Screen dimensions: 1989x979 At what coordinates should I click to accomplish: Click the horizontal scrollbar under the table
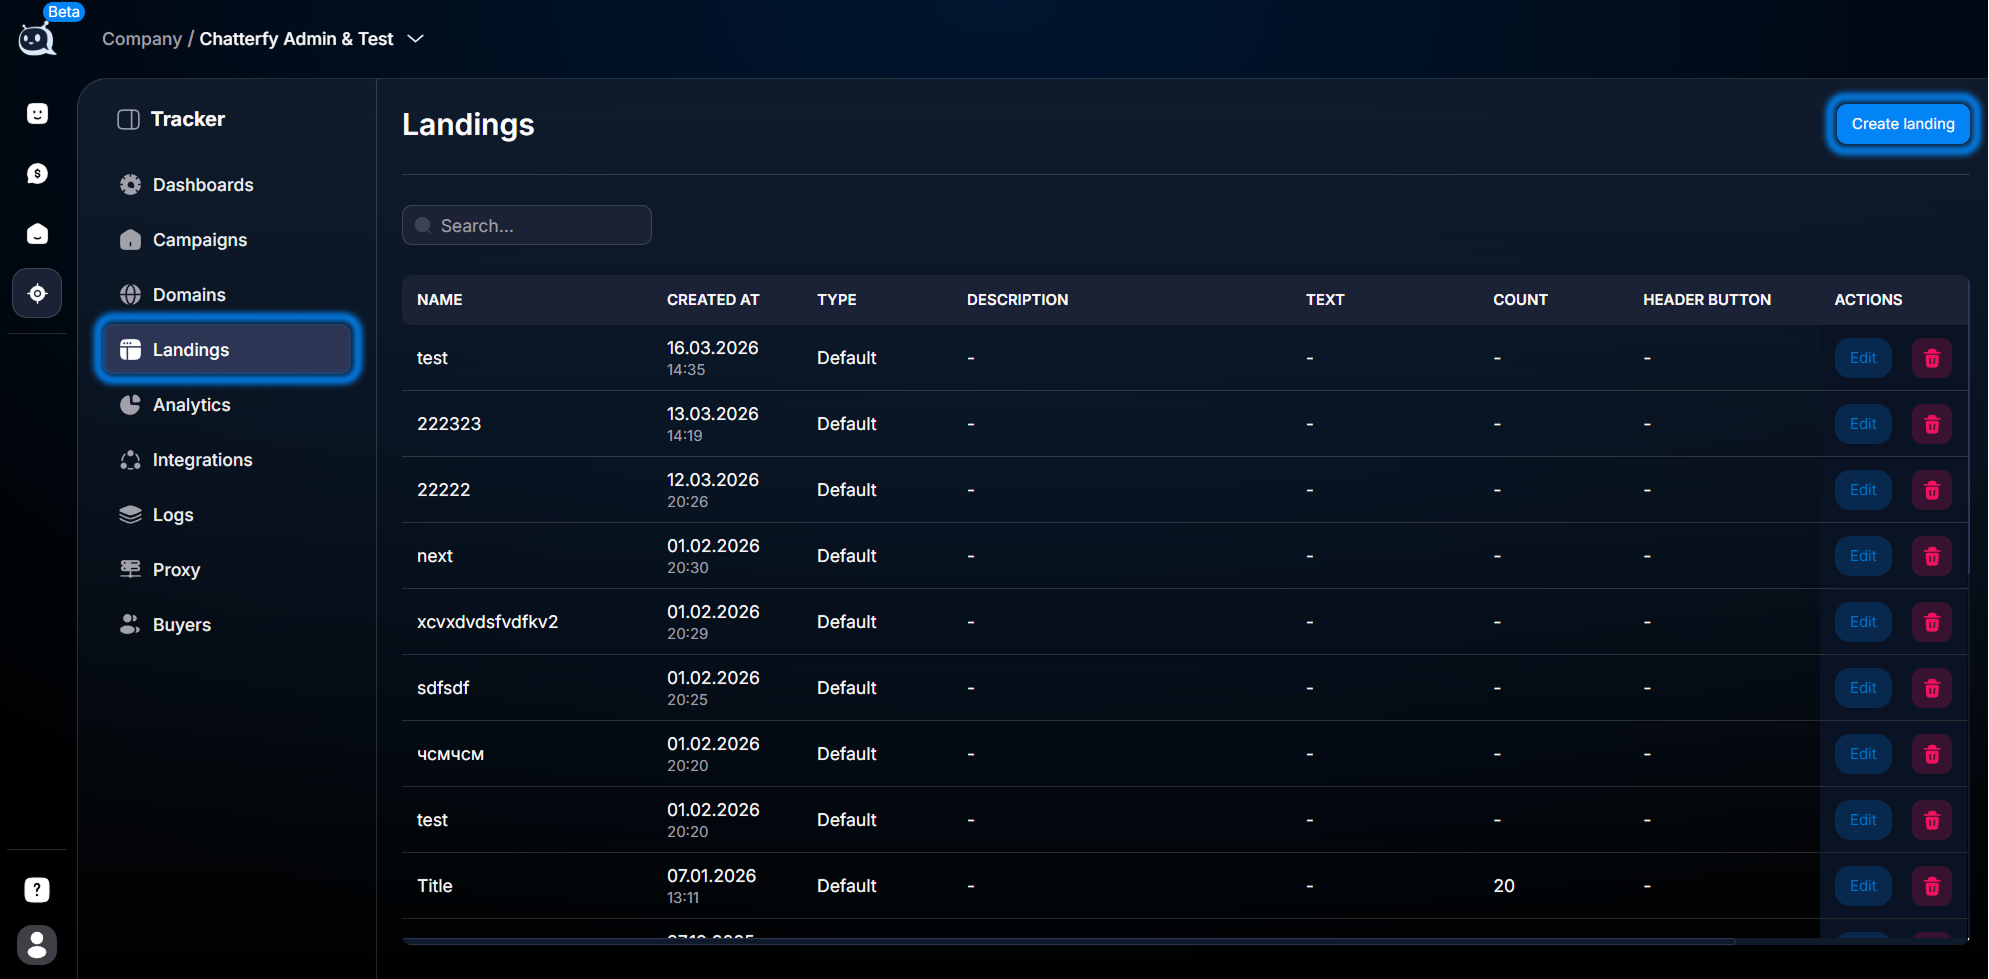(1068, 941)
